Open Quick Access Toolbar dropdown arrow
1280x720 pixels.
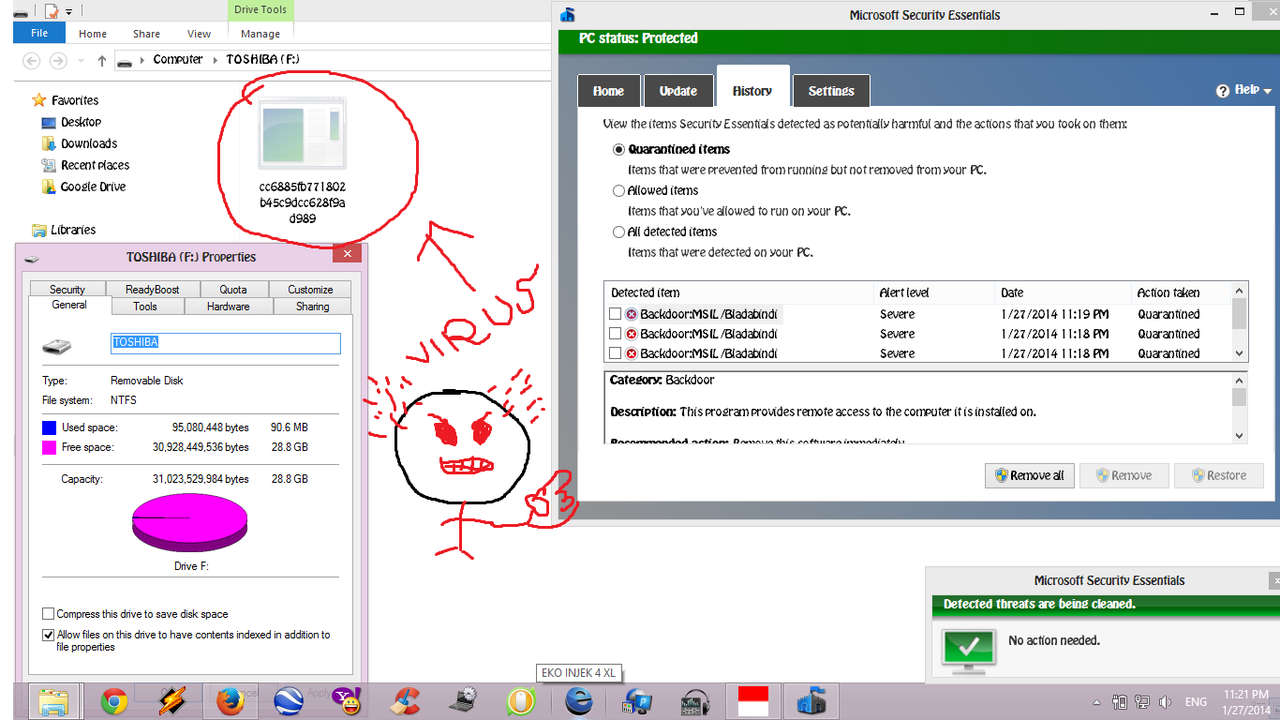(70, 11)
